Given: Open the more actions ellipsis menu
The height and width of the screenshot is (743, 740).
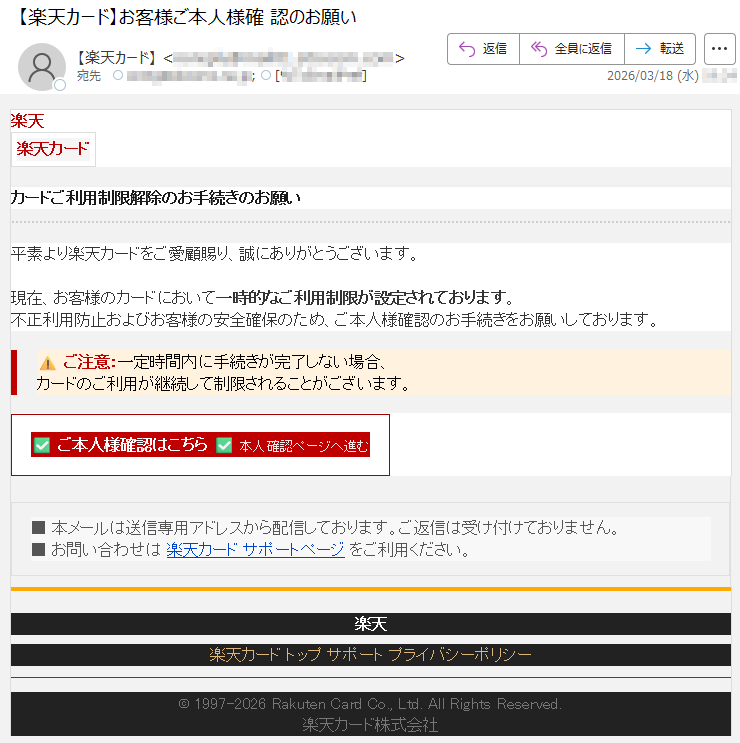Looking at the screenshot, I should (x=719, y=49).
